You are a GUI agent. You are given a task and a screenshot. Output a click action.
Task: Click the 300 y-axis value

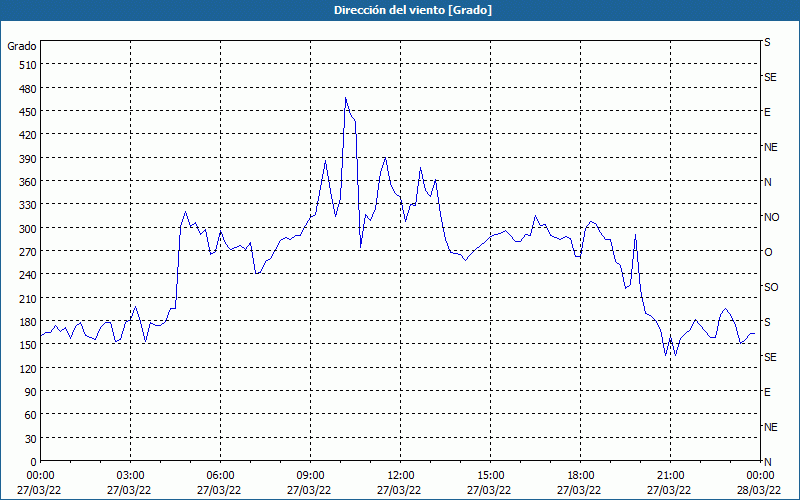[x=28, y=229]
